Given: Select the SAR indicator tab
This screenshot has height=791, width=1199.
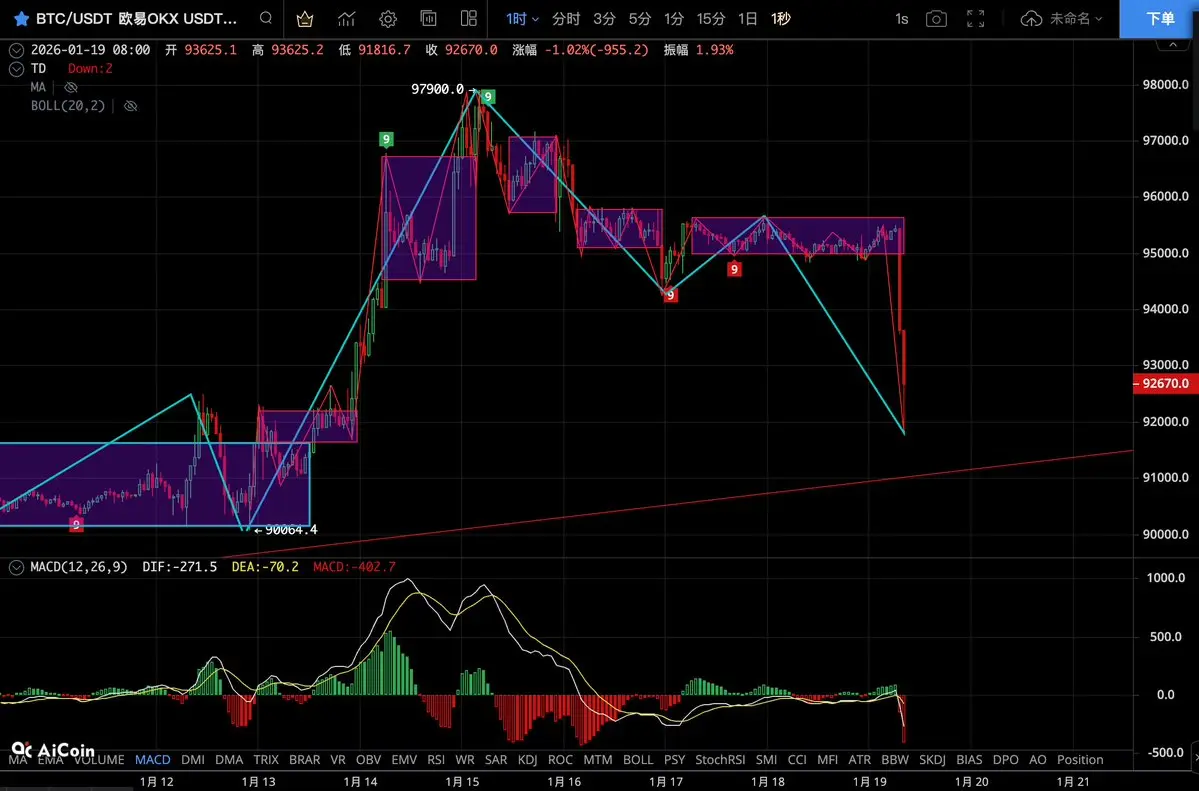Looking at the screenshot, I should (496, 760).
